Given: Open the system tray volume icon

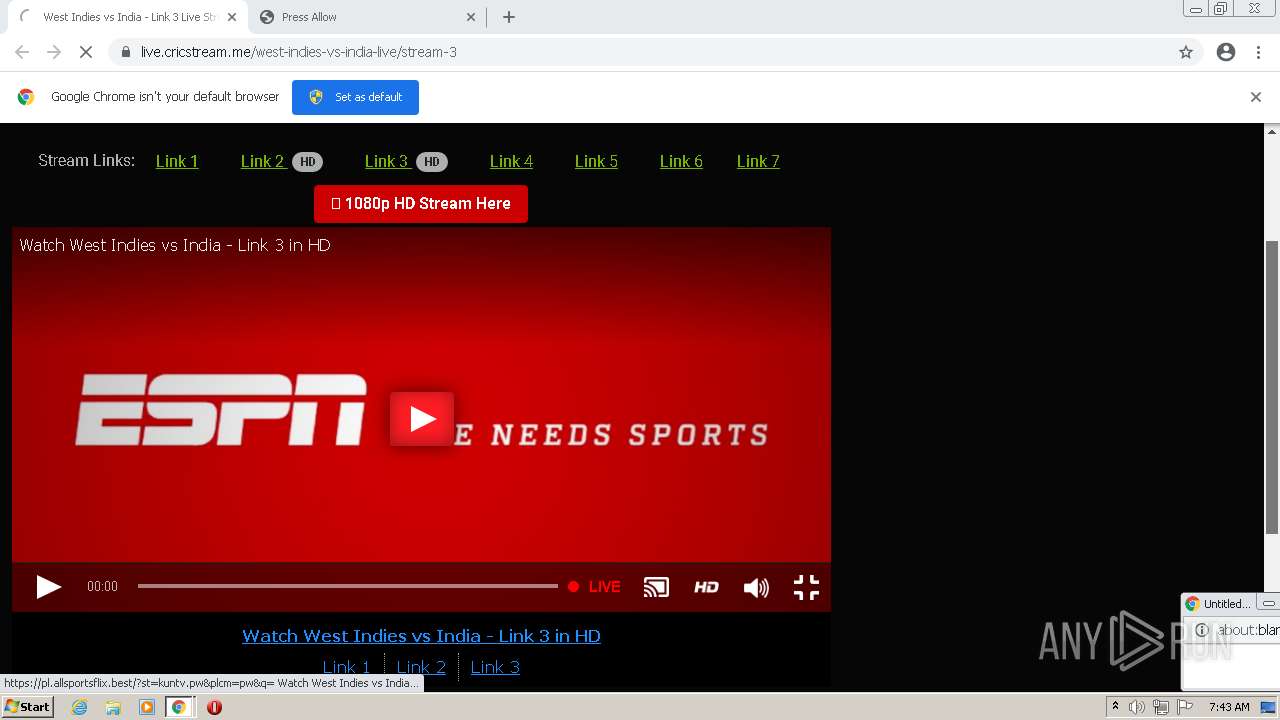Looking at the screenshot, I should (1137, 707).
